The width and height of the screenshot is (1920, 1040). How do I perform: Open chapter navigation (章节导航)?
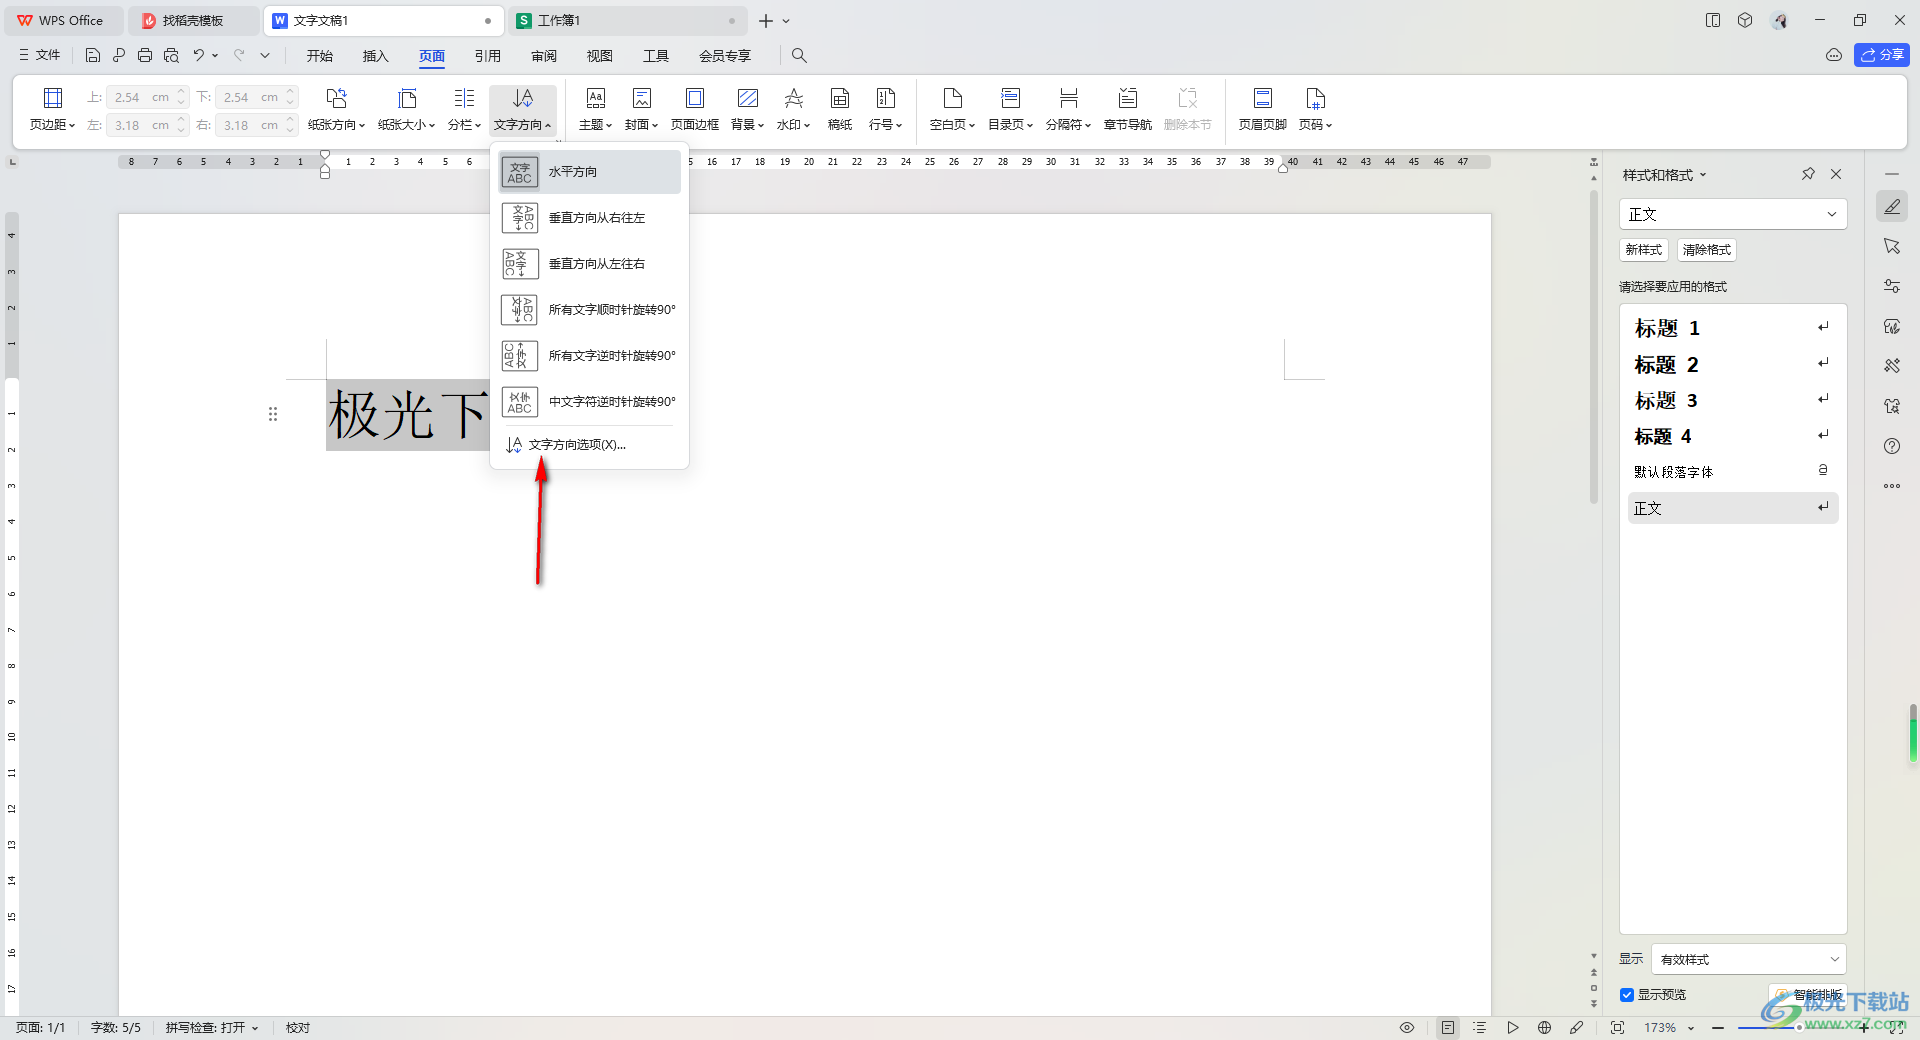[1127, 109]
